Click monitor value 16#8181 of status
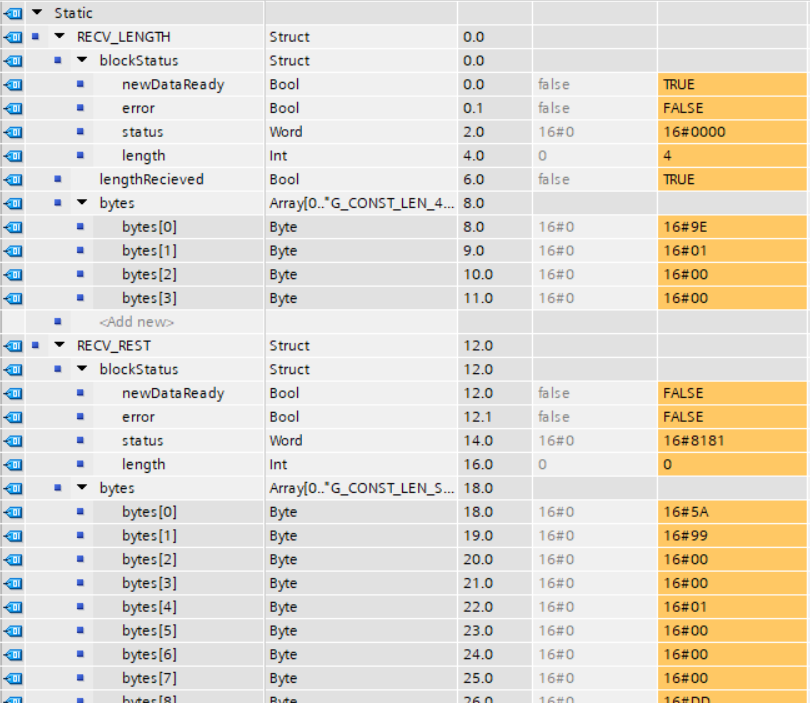The width and height of the screenshot is (810, 703). click(x=732, y=441)
